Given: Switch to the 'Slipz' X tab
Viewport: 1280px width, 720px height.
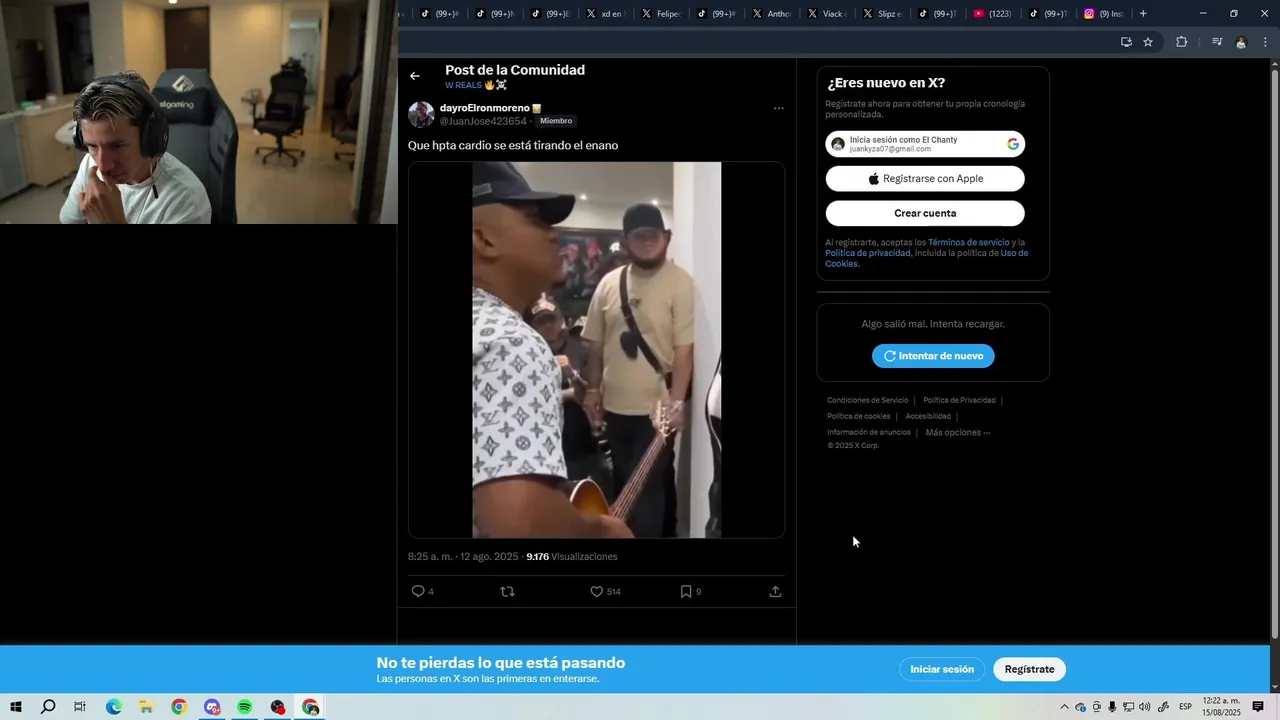Looking at the screenshot, I should 881,14.
